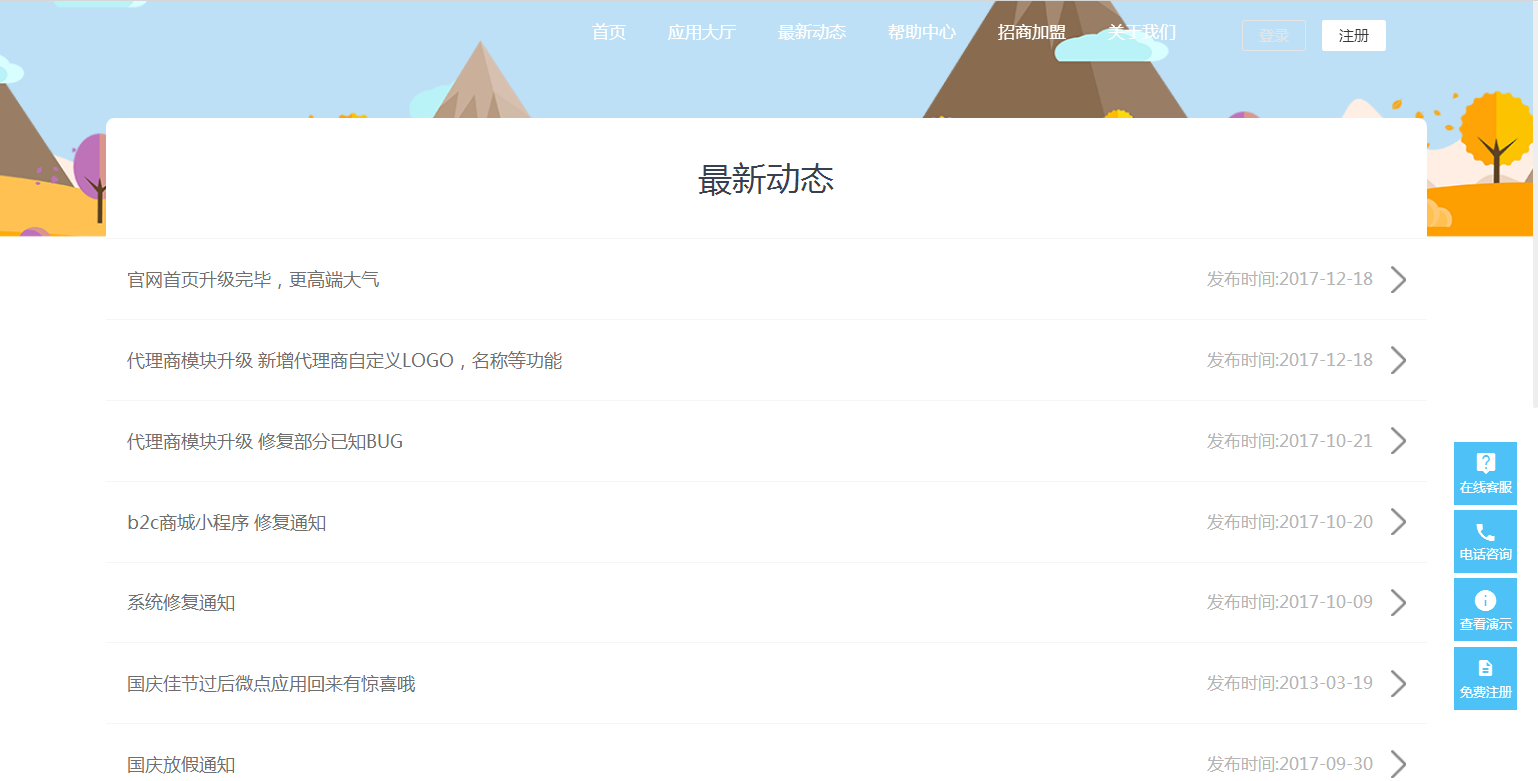The image size is (1538, 781).
Task: Go to 招商加盟 from the menu
Action: pos(1030,32)
